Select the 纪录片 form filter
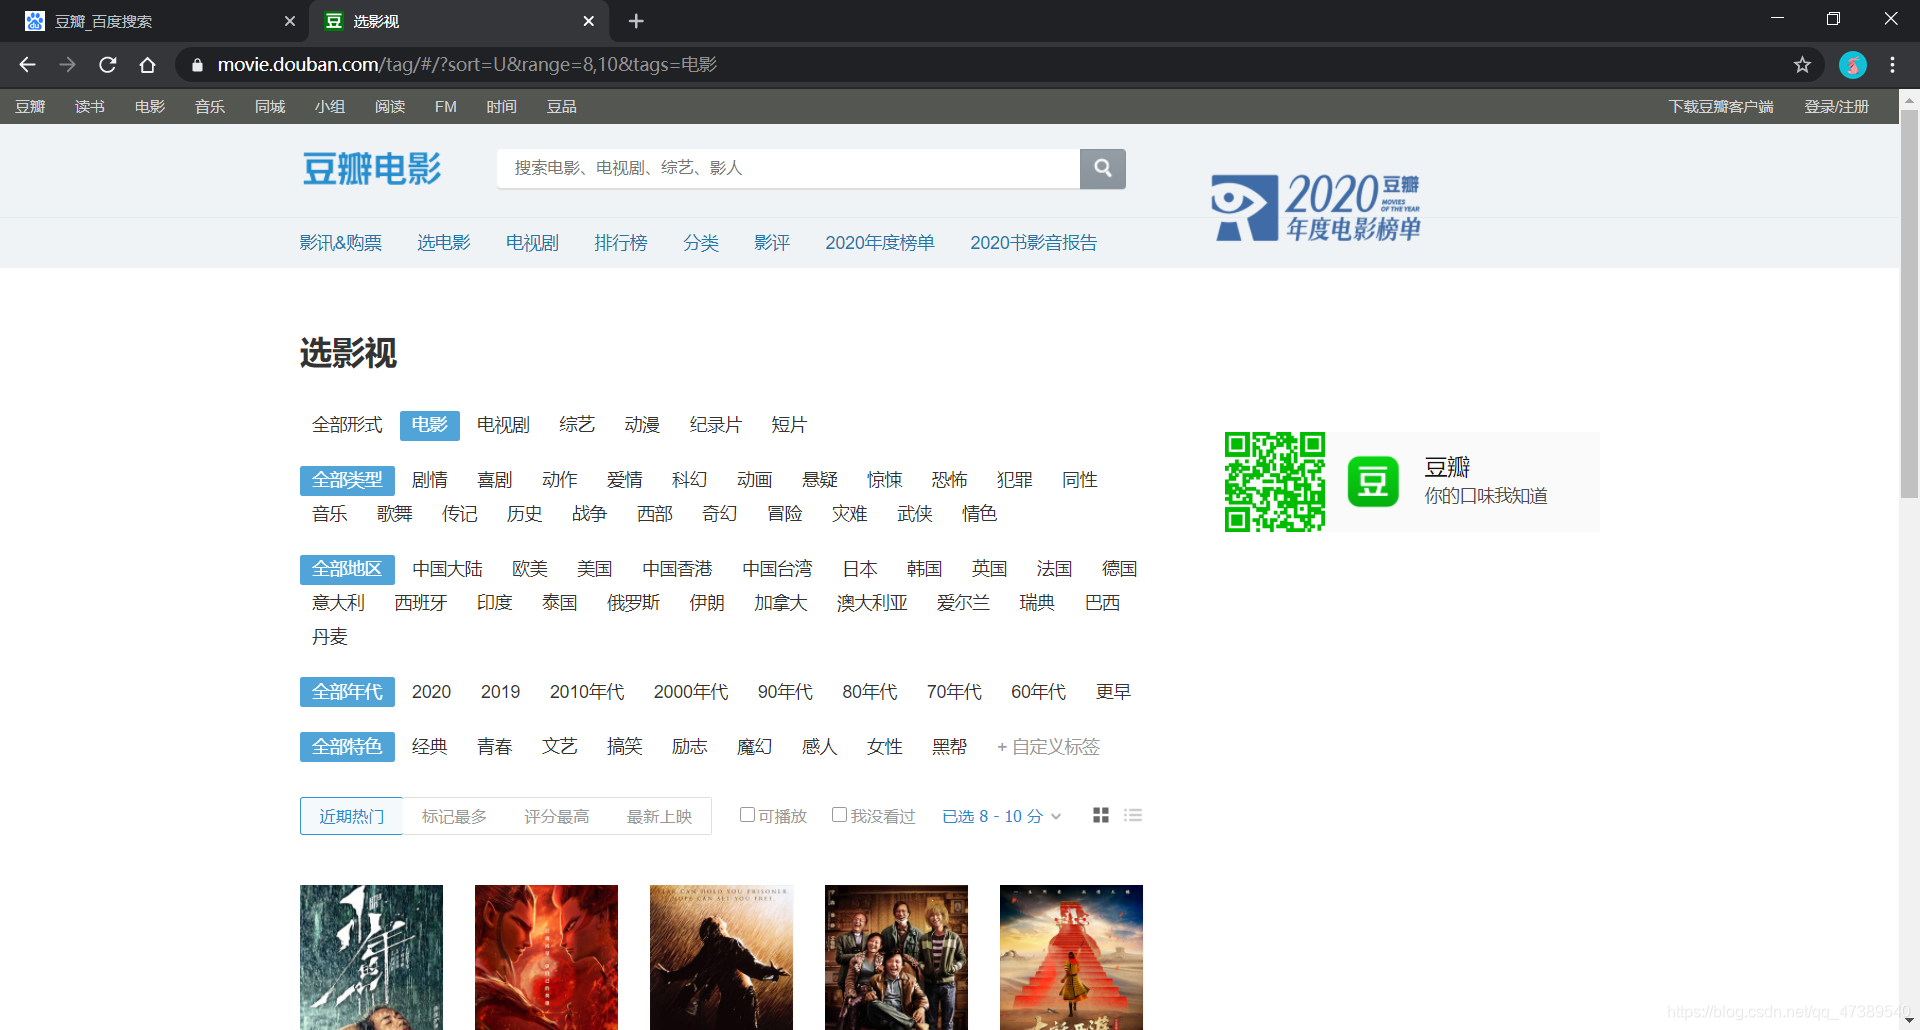Viewport: 1920px width, 1030px height. (x=716, y=425)
